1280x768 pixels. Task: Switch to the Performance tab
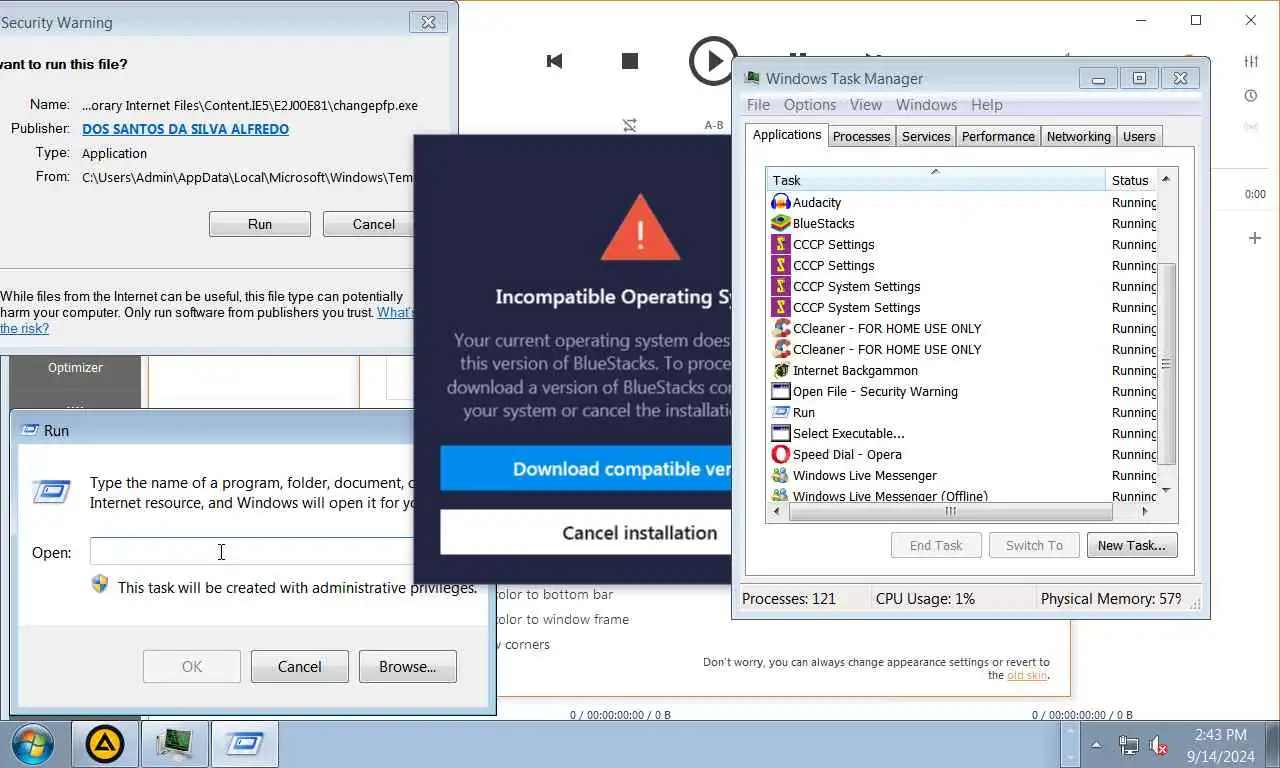tap(998, 136)
